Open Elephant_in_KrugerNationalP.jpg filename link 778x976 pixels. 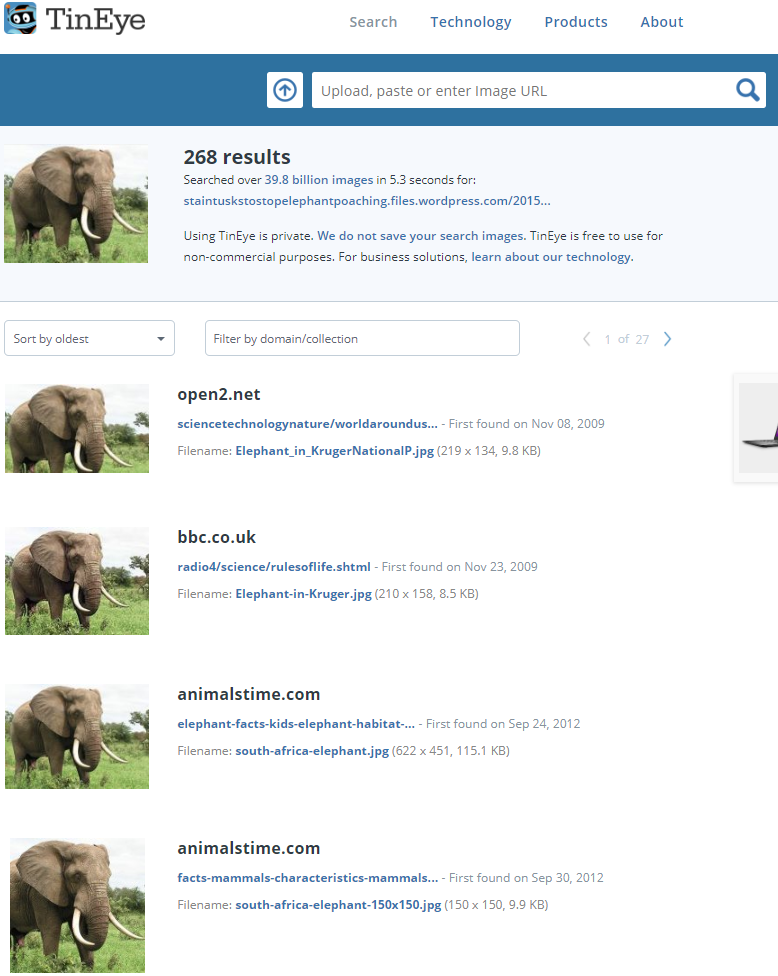coord(334,451)
